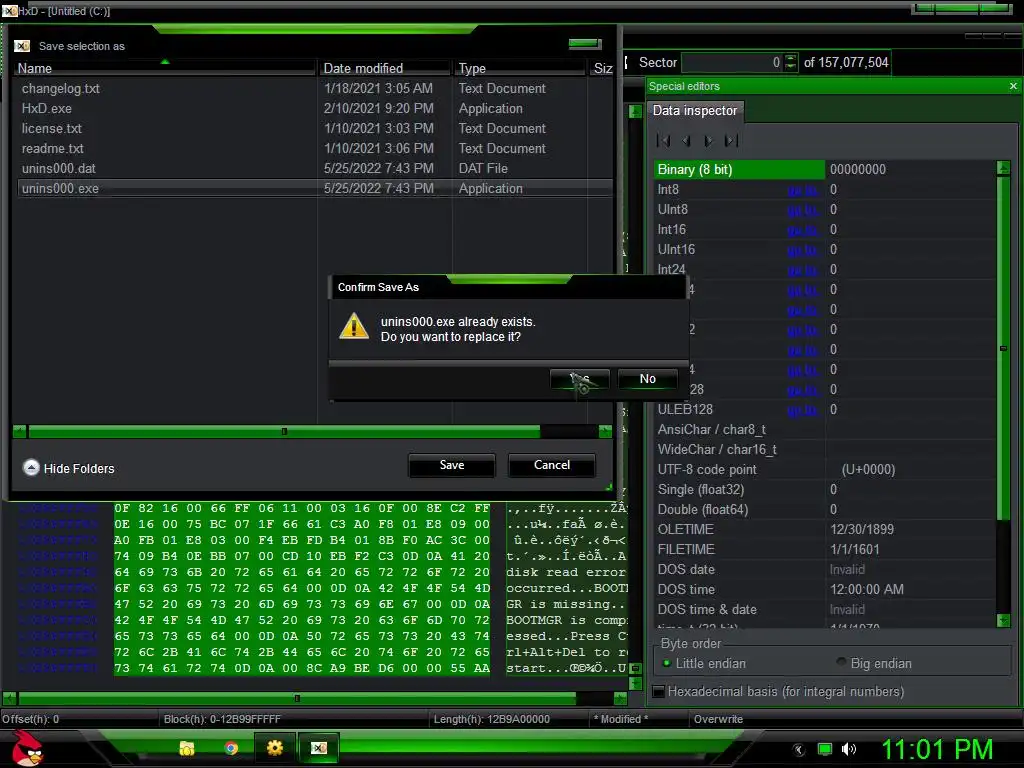Sort files by Size column header
The width and height of the screenshot is (1024, 768).
pyautogui.click(x=602, y=68)
